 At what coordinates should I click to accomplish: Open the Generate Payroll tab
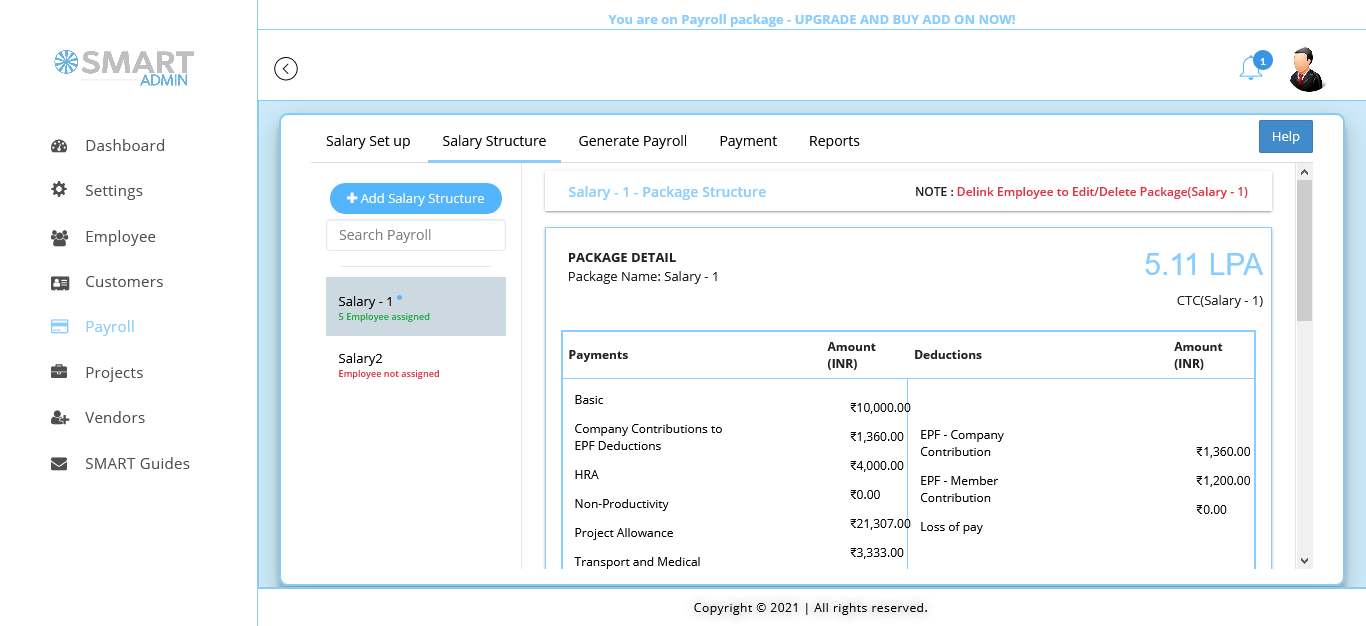(x=632, y=141)
